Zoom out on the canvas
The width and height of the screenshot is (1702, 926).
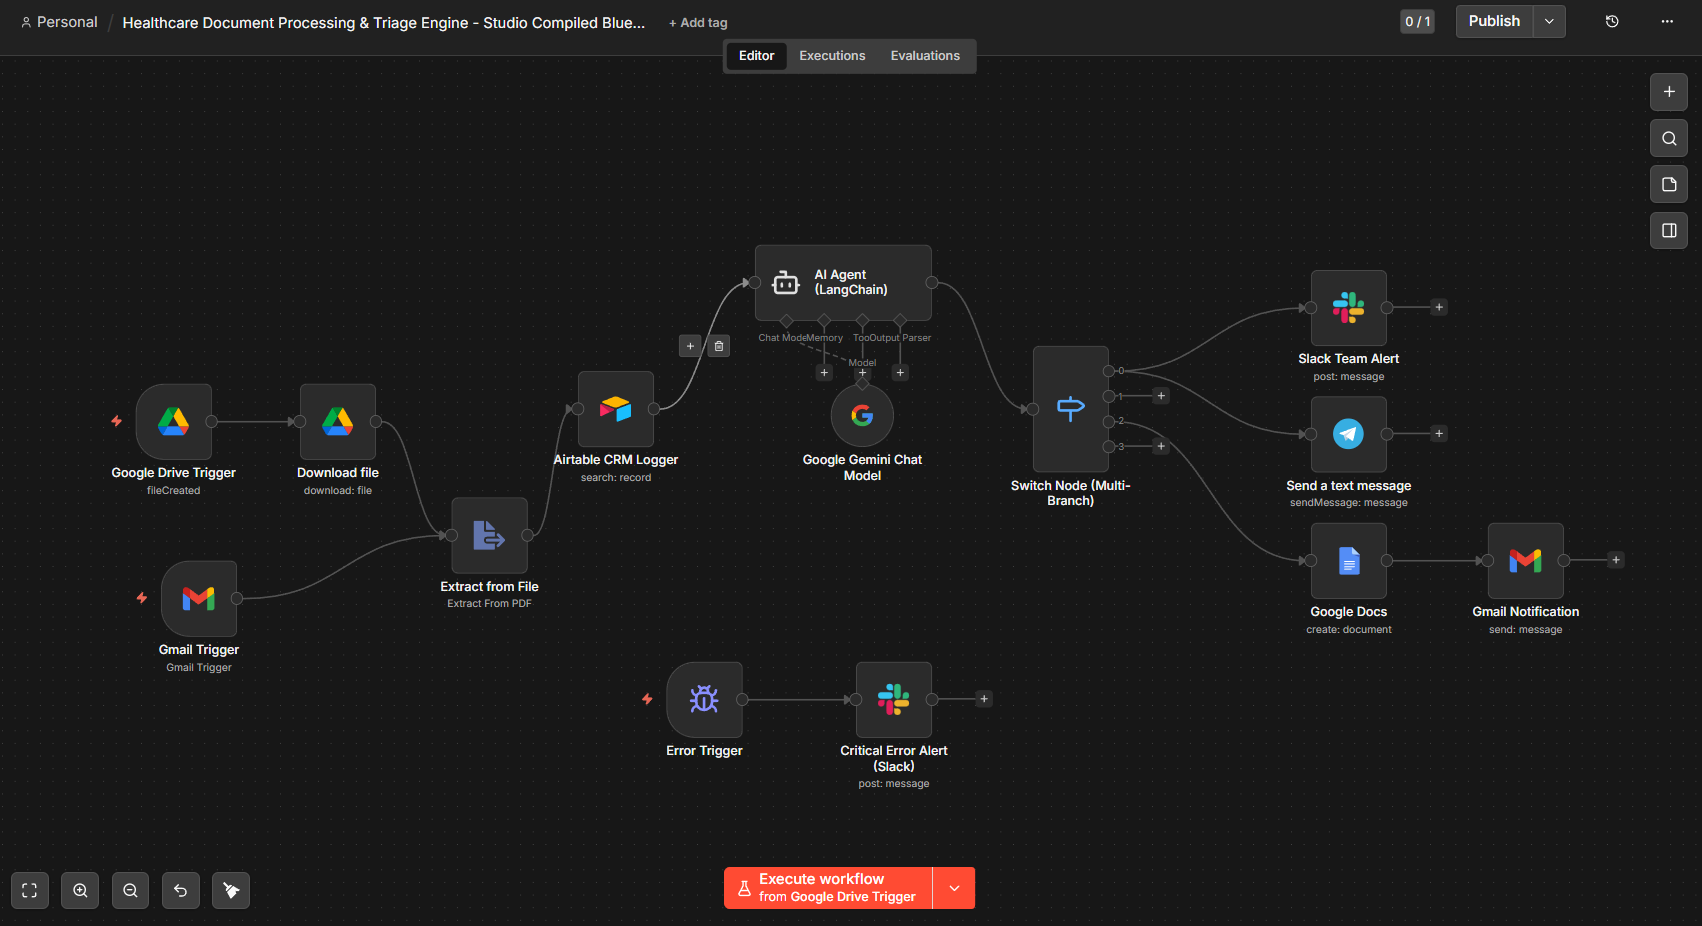(130, 890)
